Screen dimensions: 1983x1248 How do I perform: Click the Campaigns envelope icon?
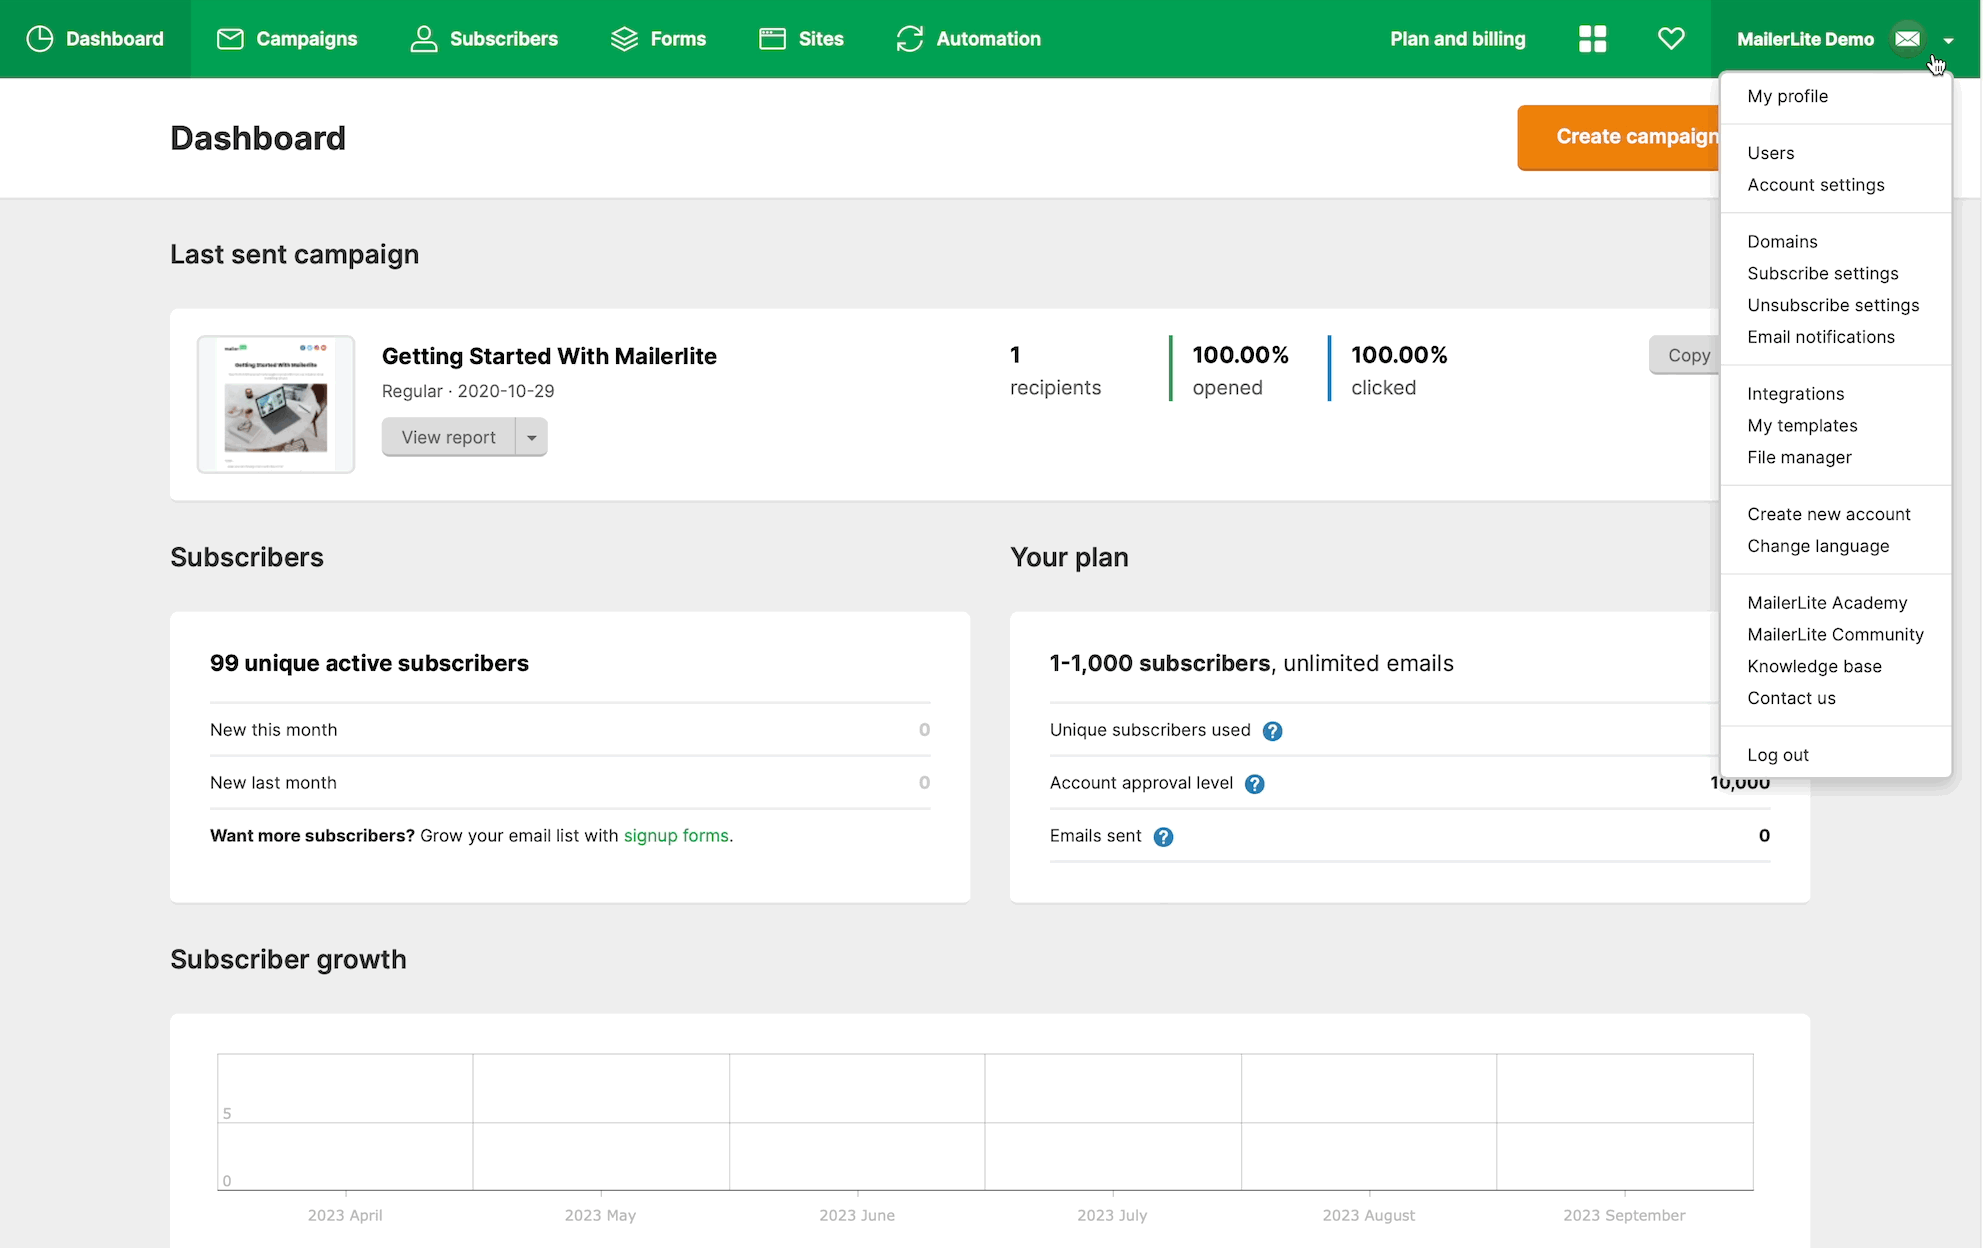[230, 39]
